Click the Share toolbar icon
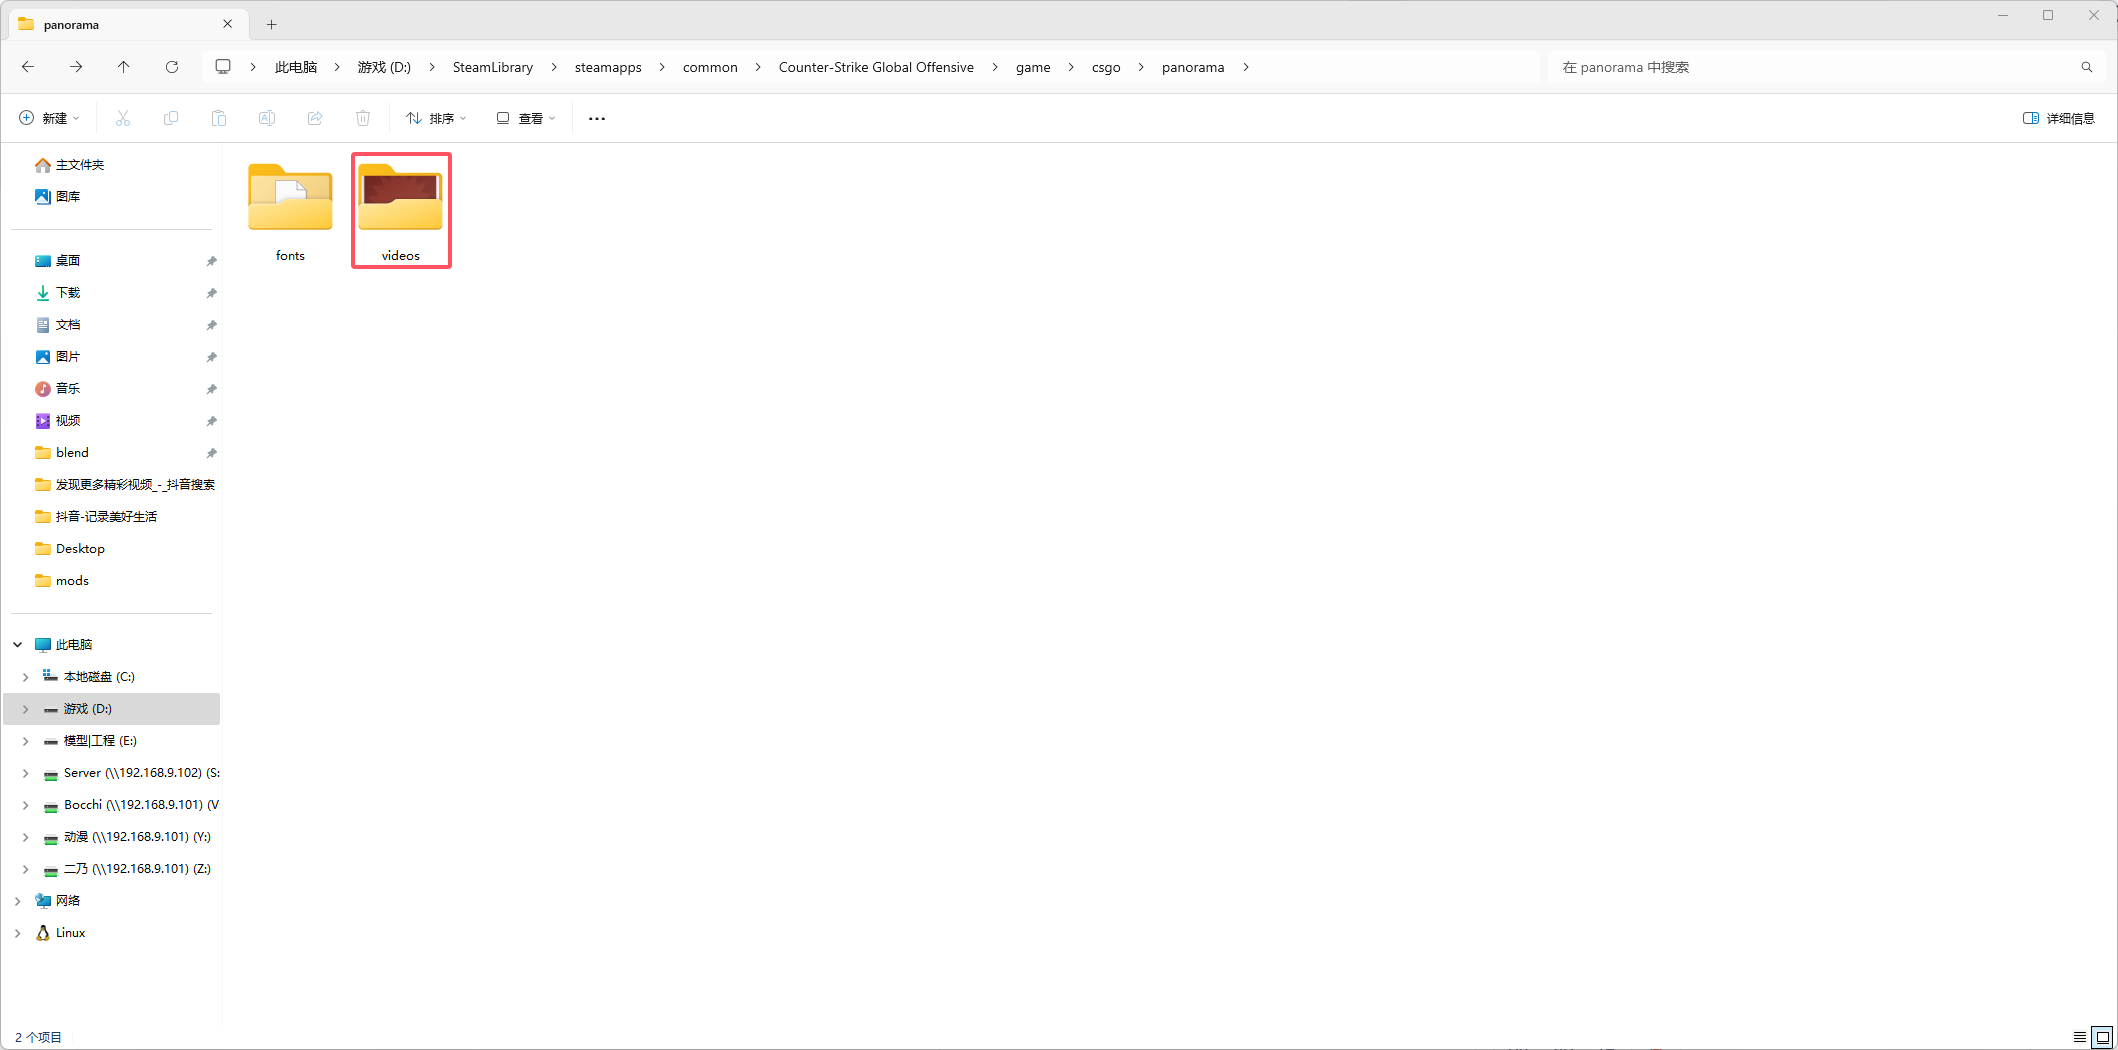Viewport: 2118px width, 1050px height. (315, 118)
